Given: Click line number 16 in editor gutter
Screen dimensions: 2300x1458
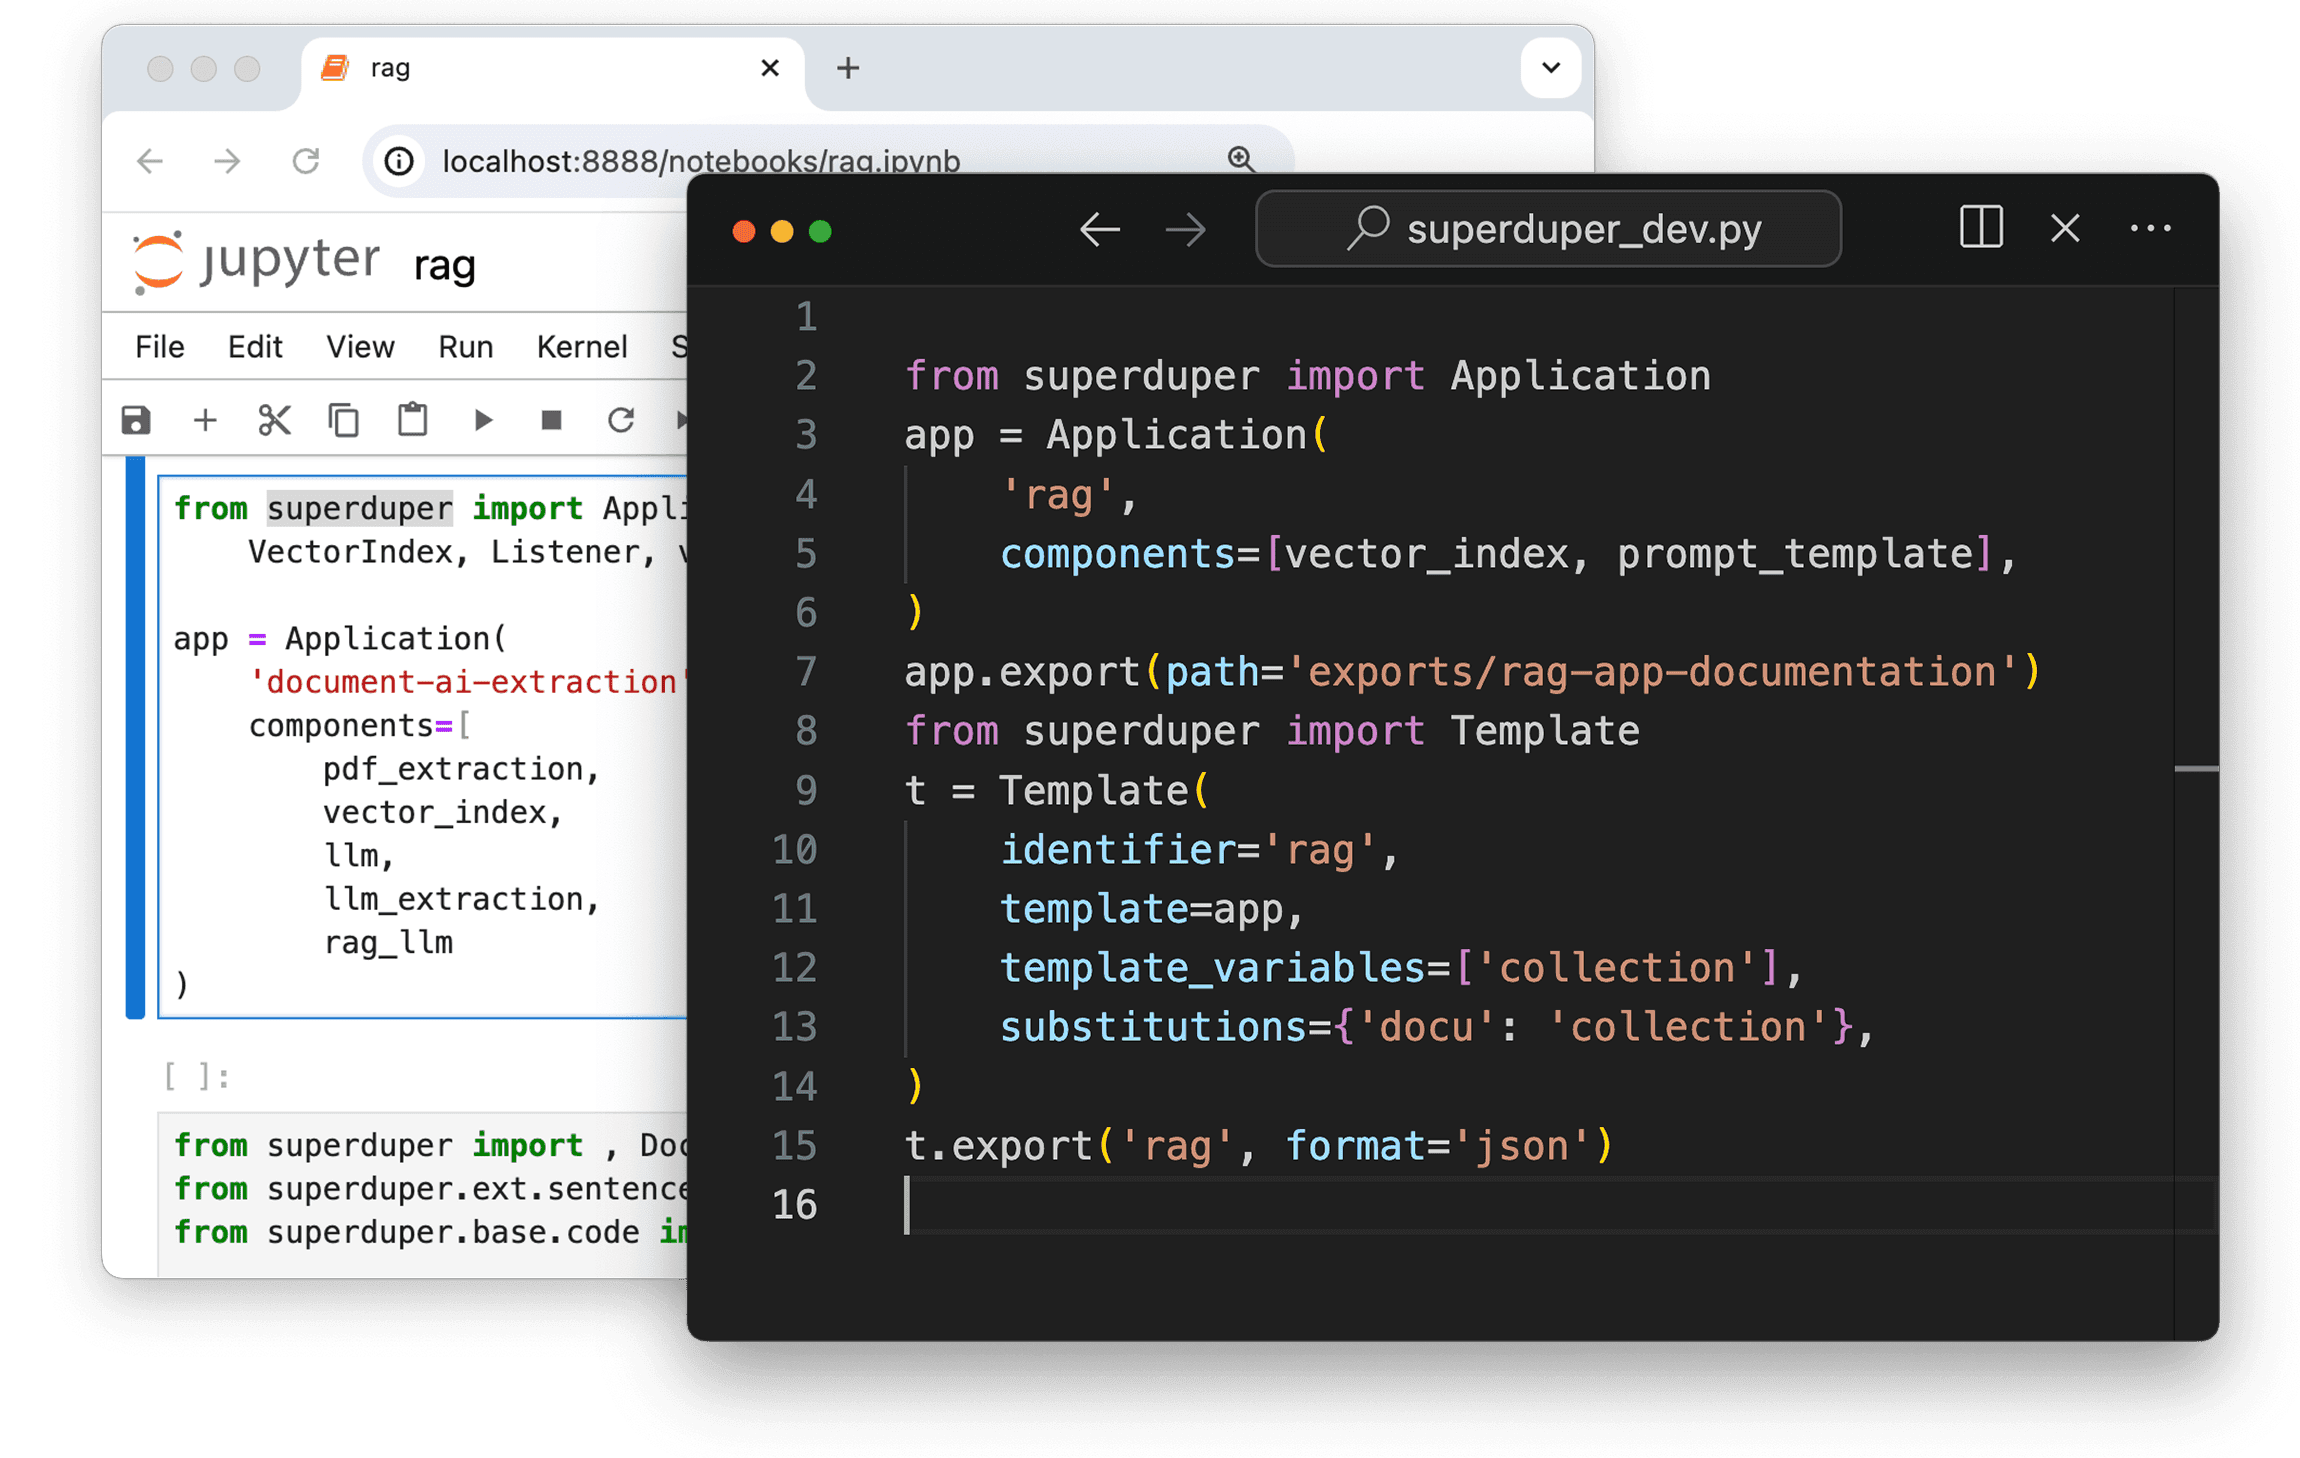Looking at the screenshot, I should tap(795, 1205).
